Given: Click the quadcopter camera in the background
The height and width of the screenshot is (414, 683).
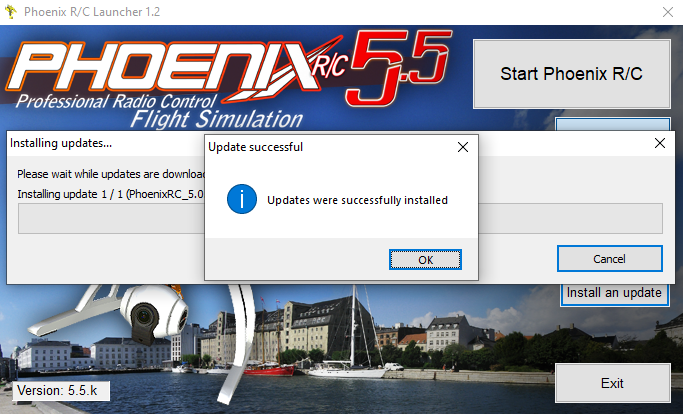Looking at the screenshot, I should 150,316.
